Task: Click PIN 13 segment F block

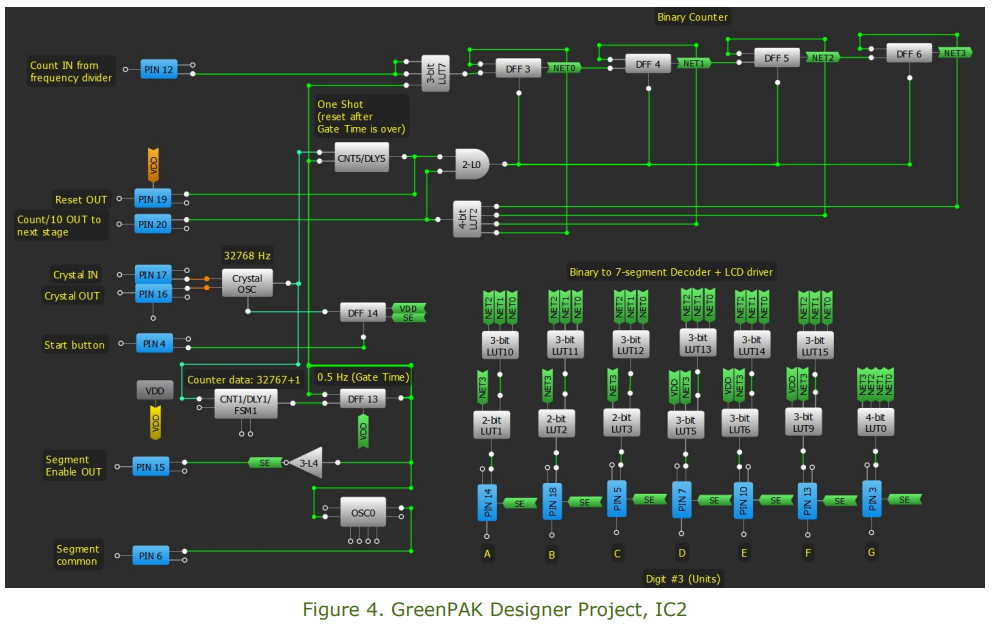Action: pos(807,501)
